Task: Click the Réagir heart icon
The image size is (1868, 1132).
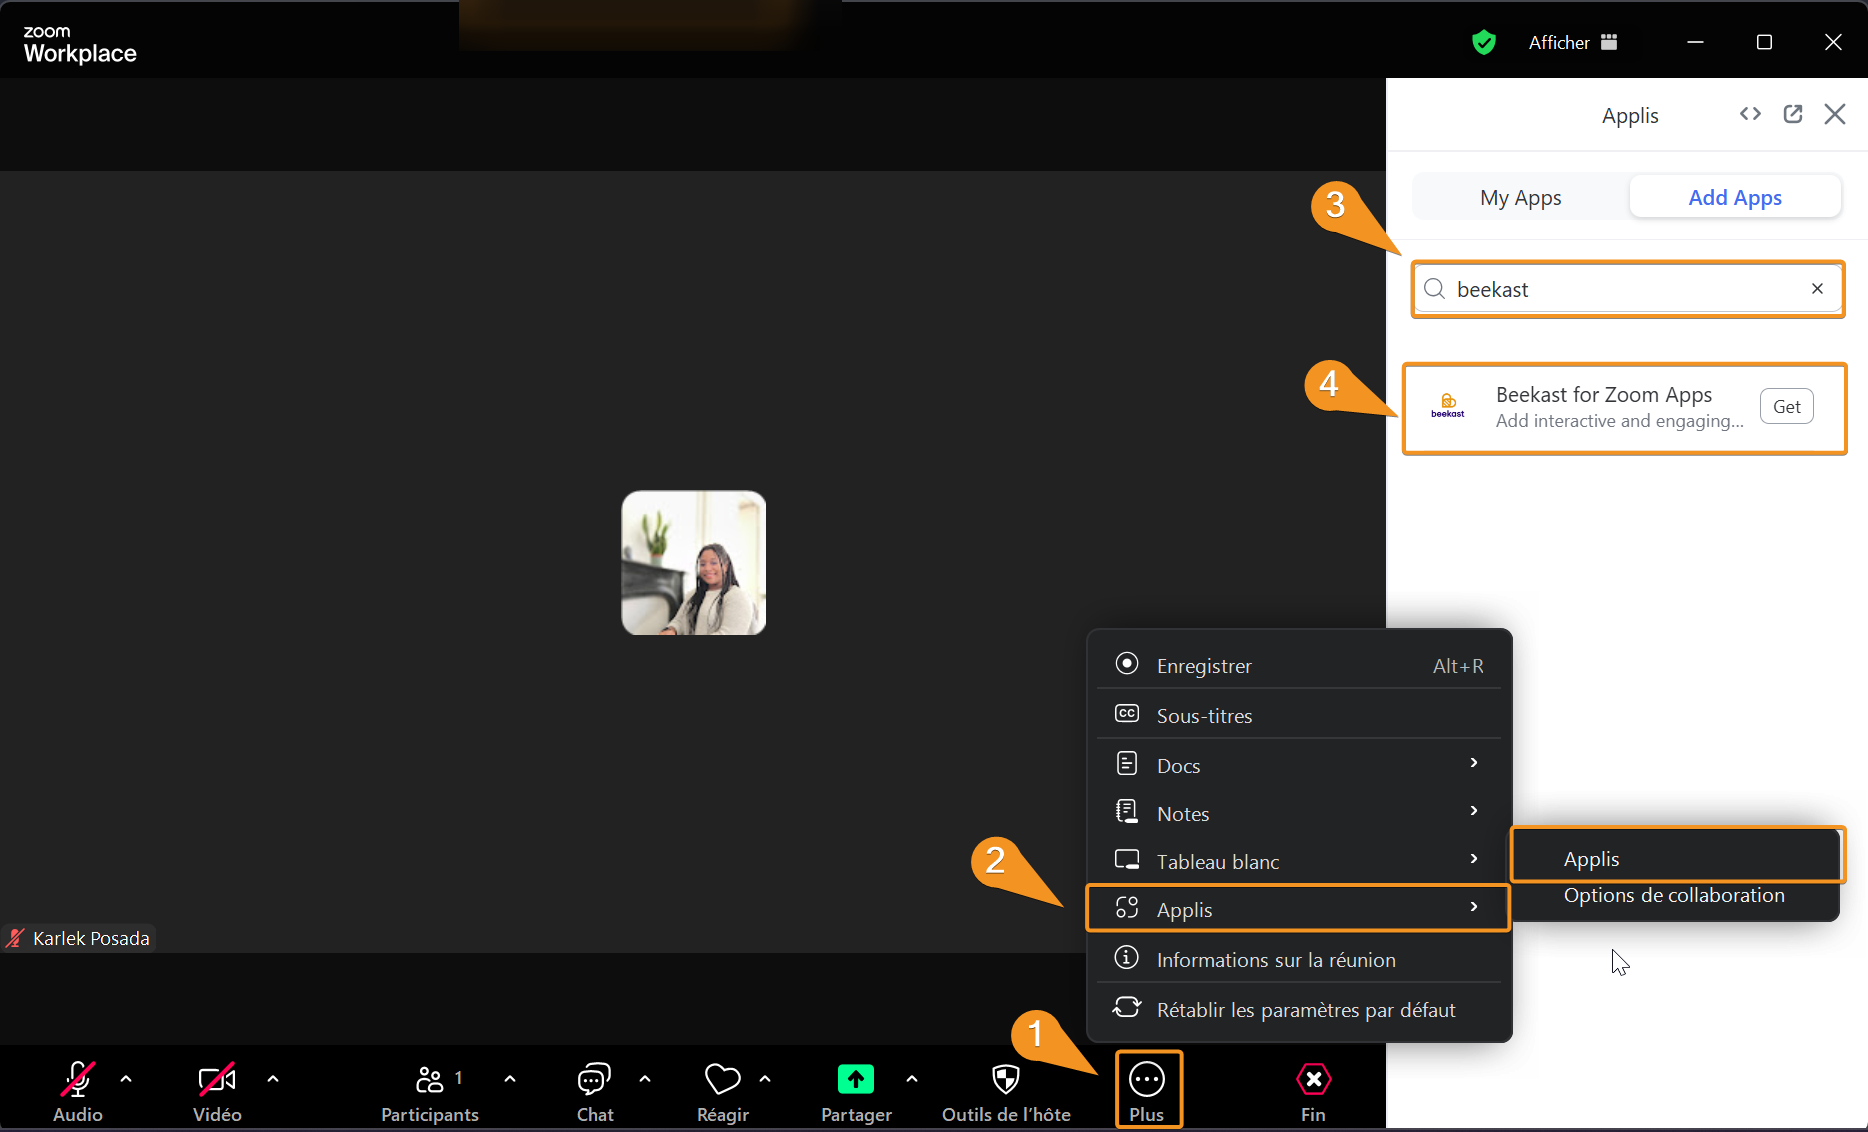Action: [722, 1079]
